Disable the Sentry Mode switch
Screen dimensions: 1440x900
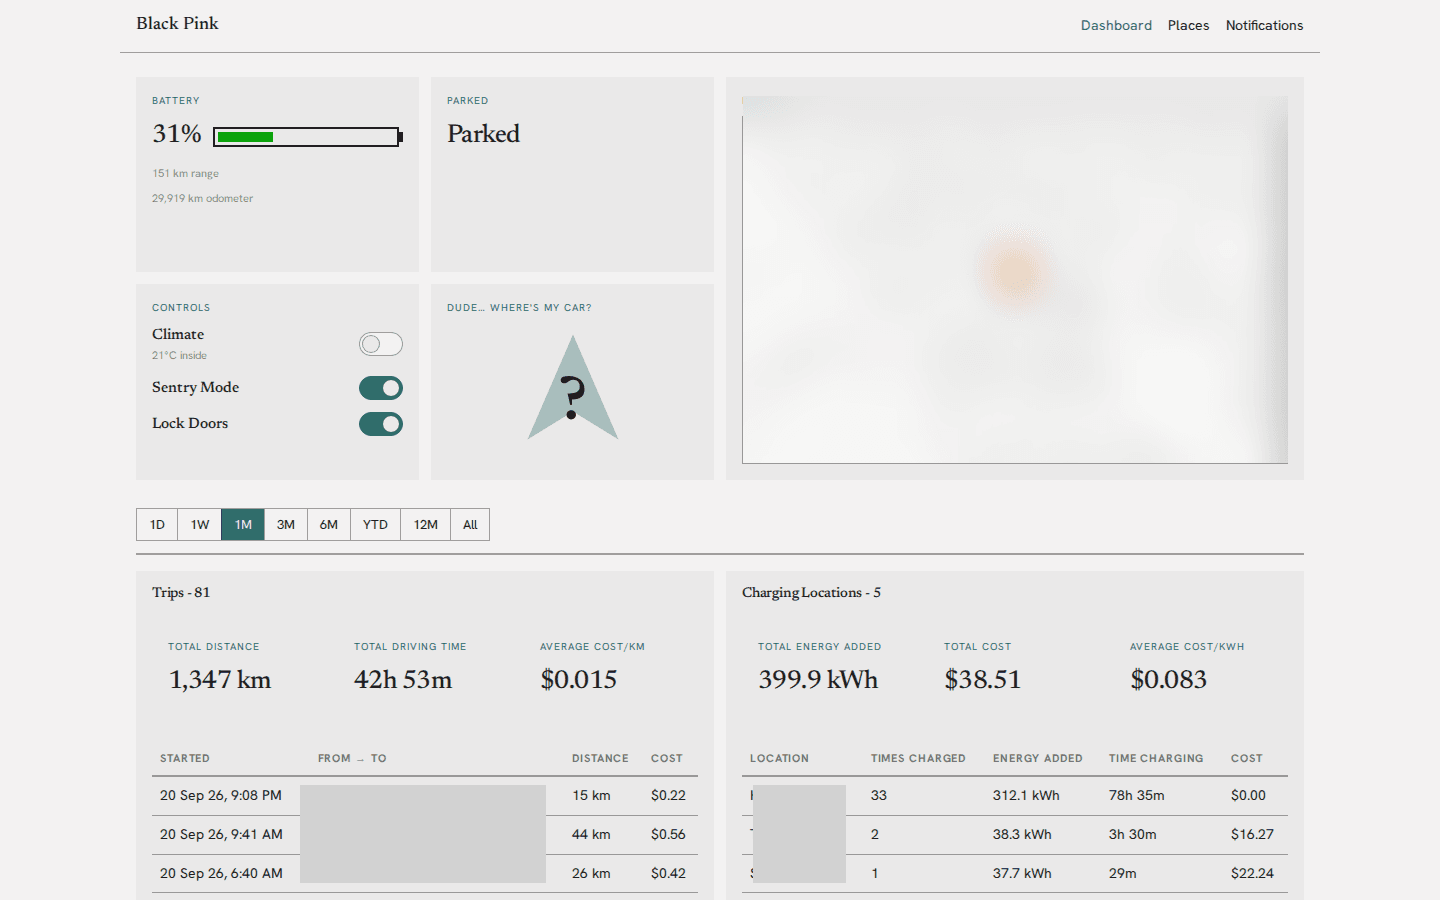click(381, 388)
